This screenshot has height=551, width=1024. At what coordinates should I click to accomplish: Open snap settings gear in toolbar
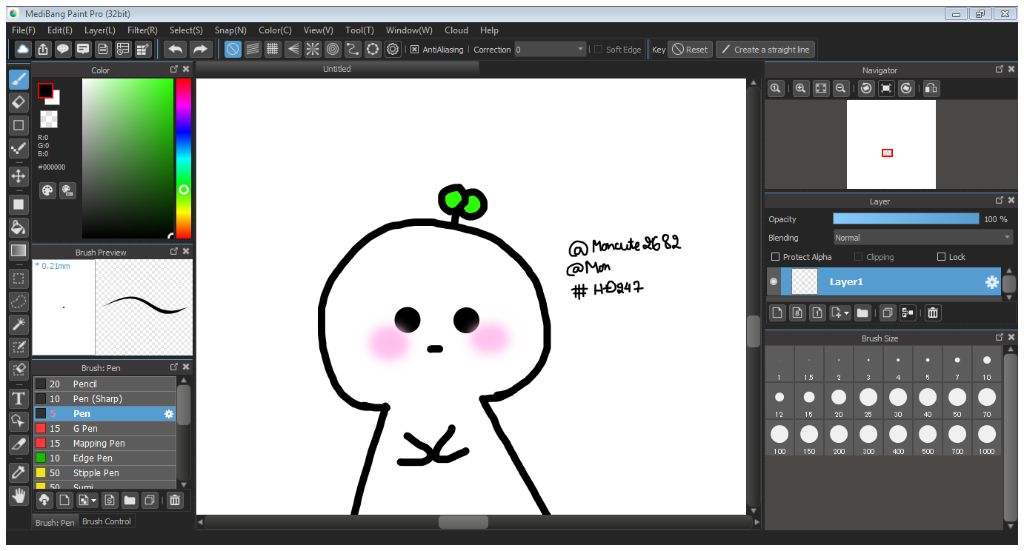tap(392, 50)
